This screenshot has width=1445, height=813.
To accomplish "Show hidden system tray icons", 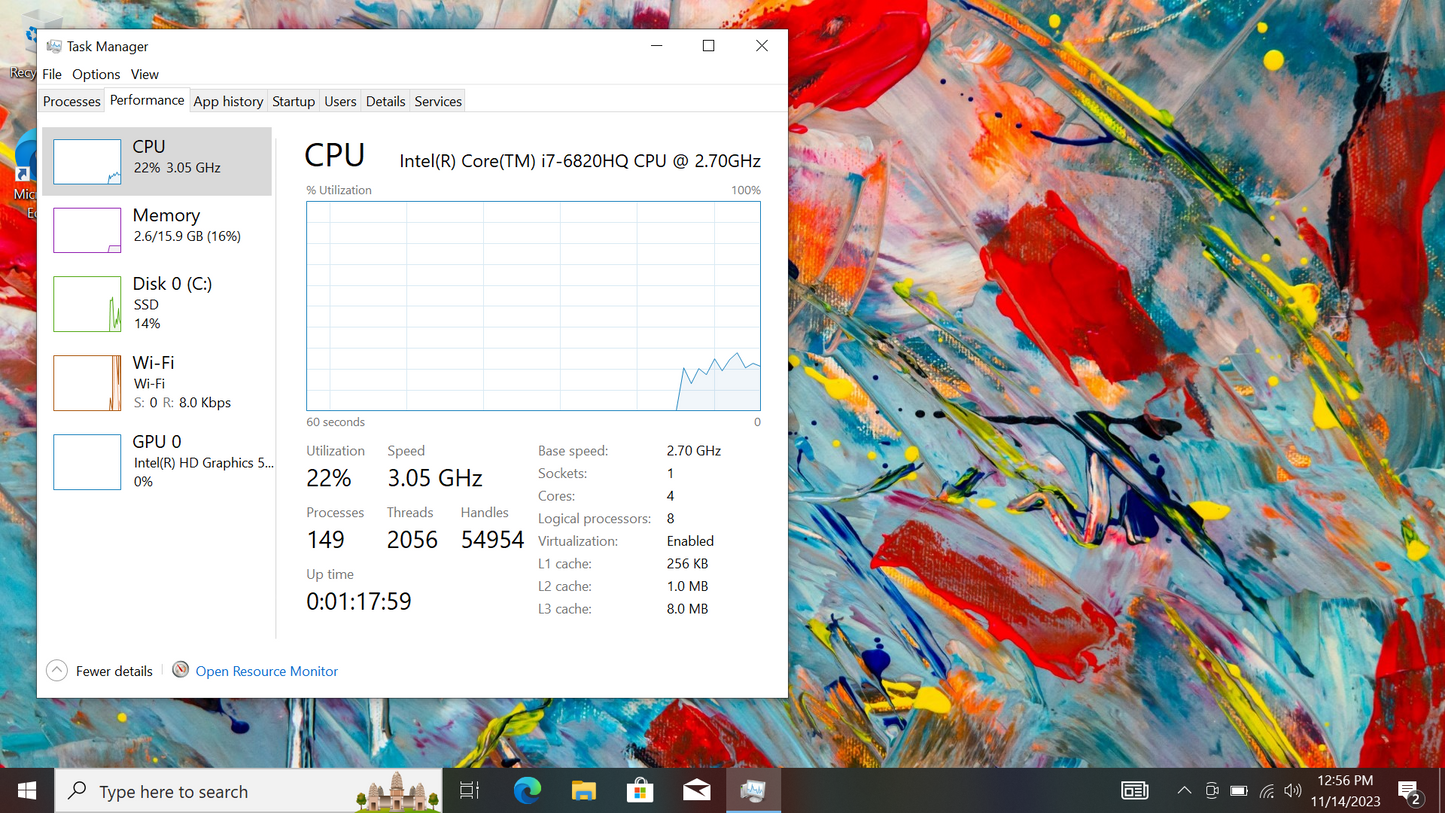I will point(1184,791).
